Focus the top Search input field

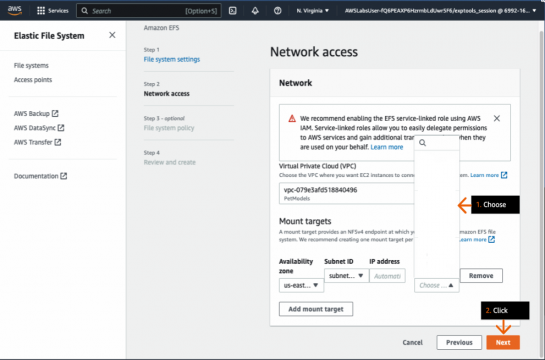click(149, 11)
